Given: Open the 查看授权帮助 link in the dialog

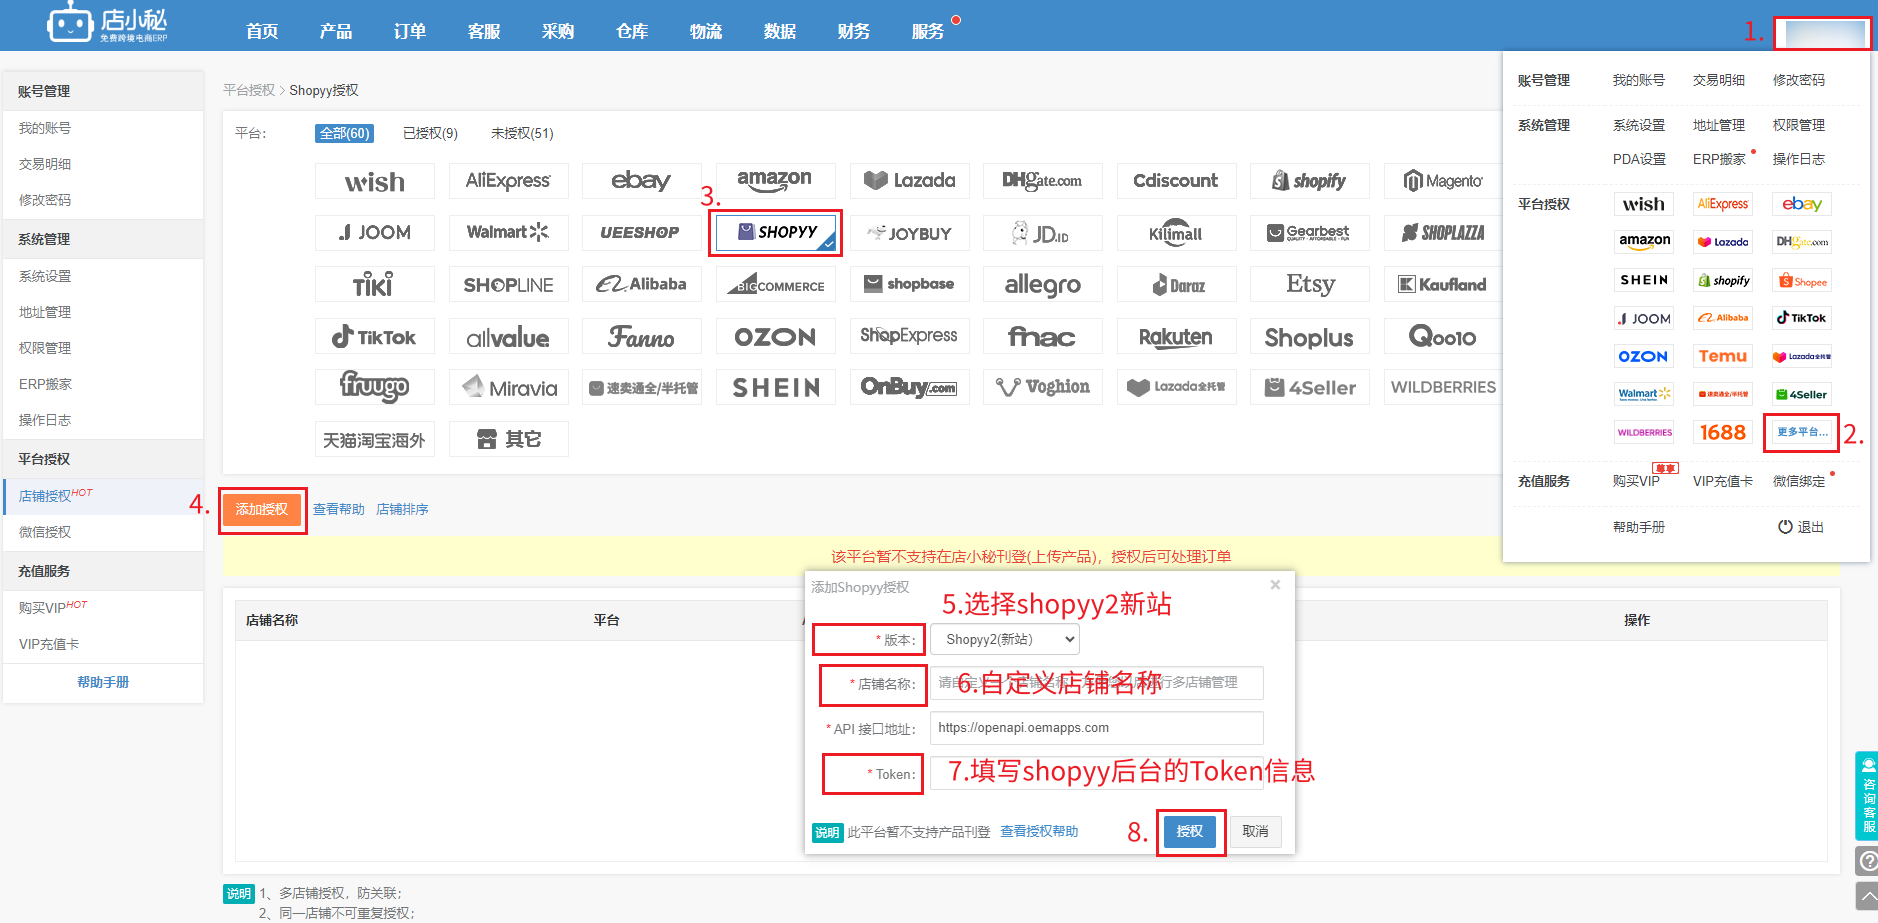Looking at the screenshot, I should [1039, 831].
